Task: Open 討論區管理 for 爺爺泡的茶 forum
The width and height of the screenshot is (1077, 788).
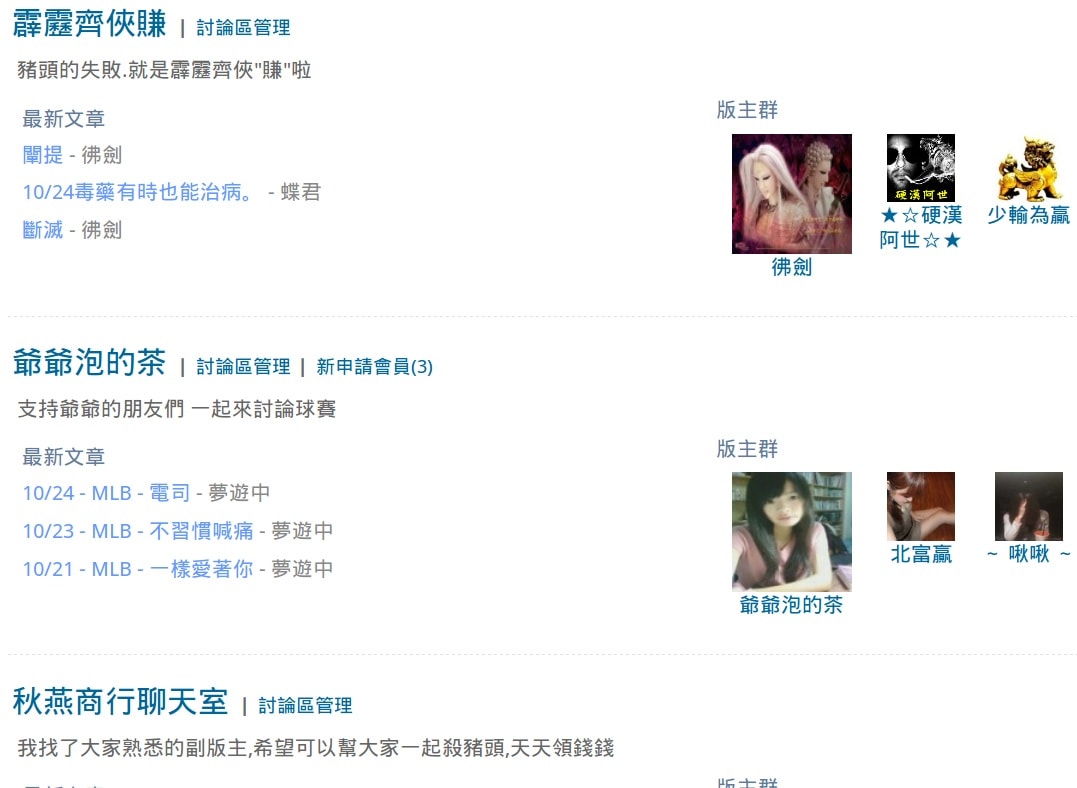Action: pyautogui.click(x=243, y=366)
